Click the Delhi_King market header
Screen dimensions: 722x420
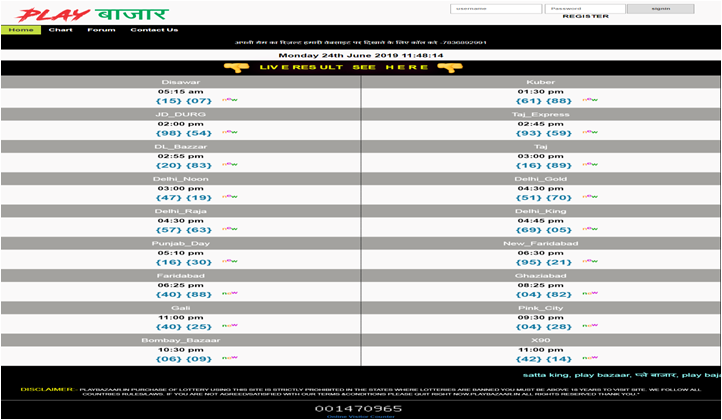(541, 211)
